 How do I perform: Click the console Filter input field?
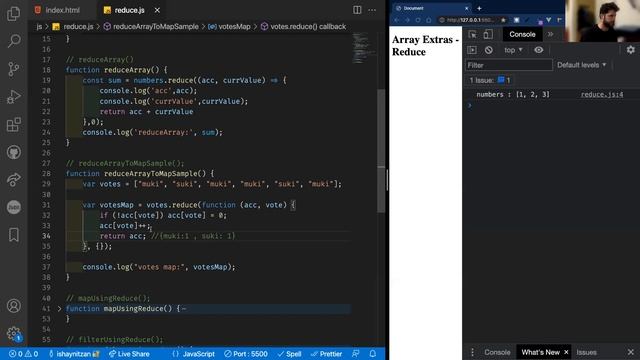click(x=509, y=65)
